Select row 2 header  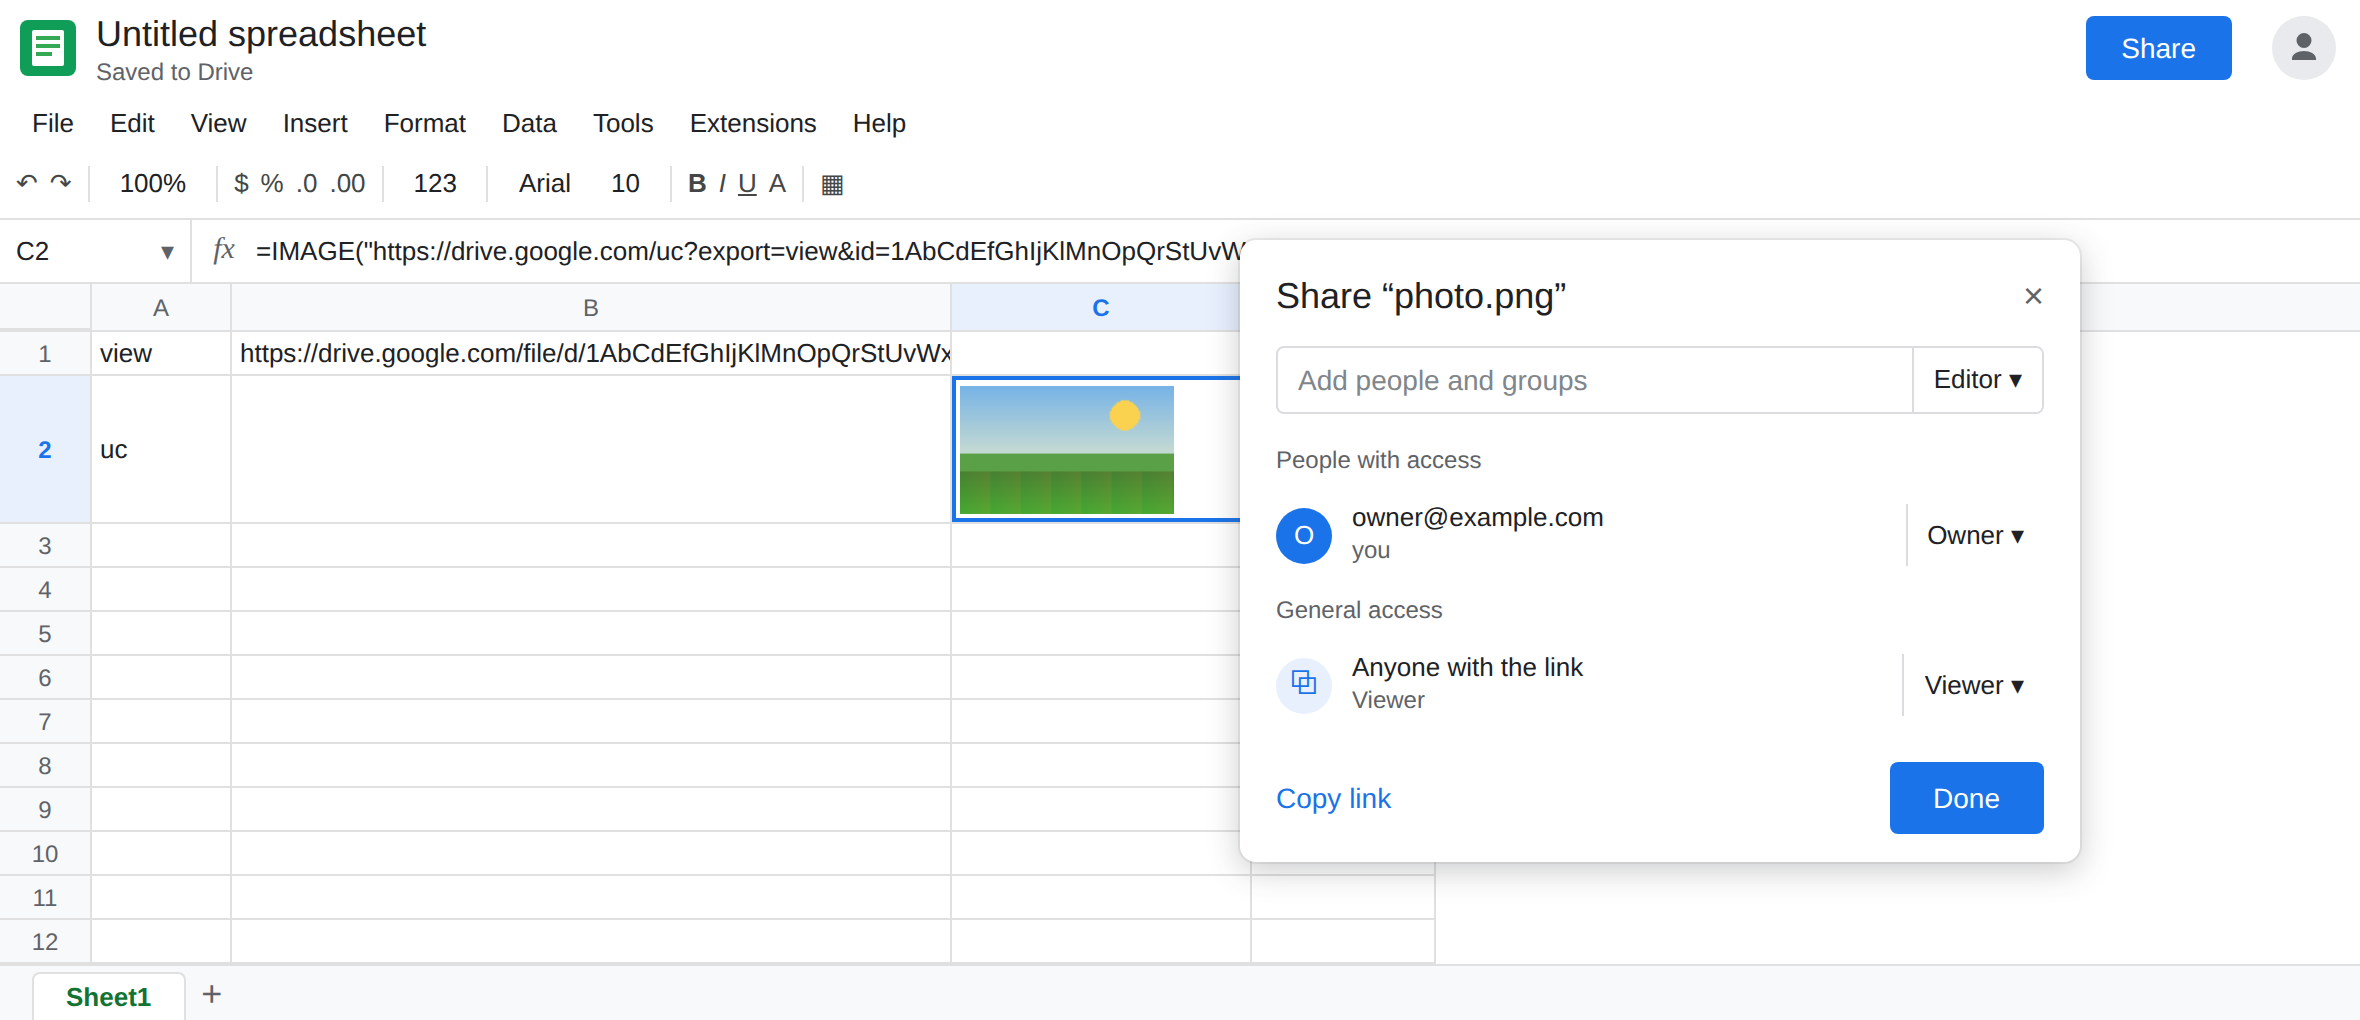point(45,450)
